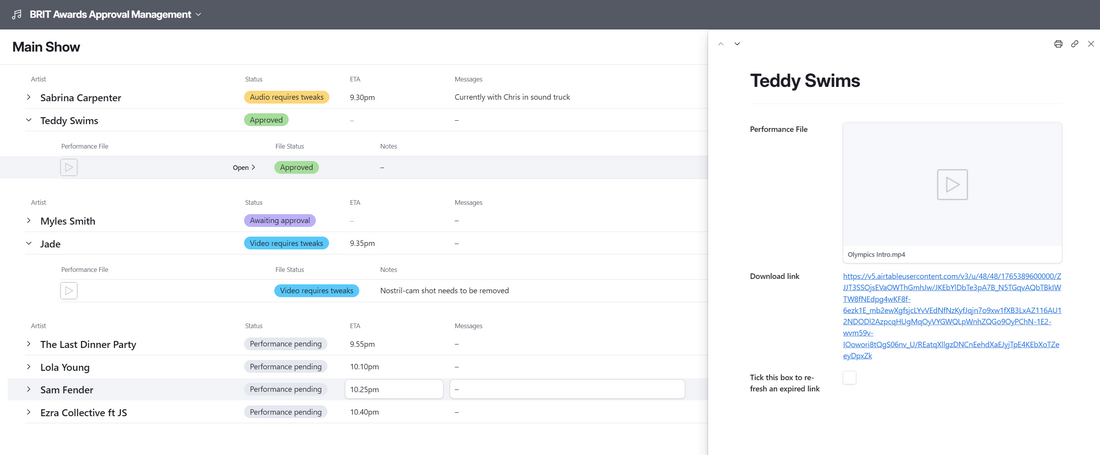Viewport: 1100px width, 455px height.
Task: Open the BRIT Awards Approval Management dropdown
Action: click(199, 15)
